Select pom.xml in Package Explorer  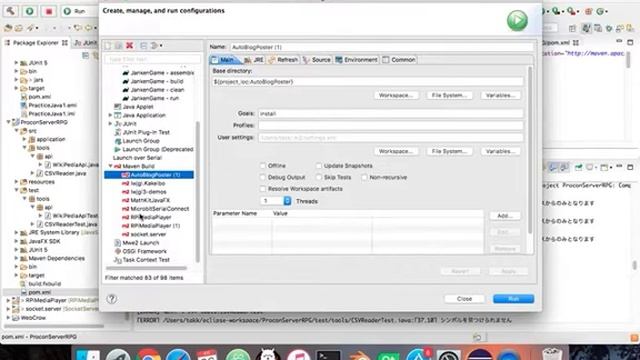(x=39, y=292)
